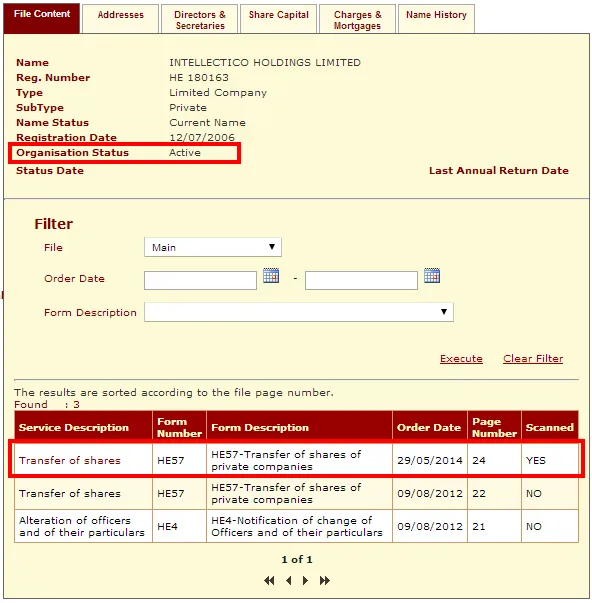
Task: Select the Share Capital tab
Action: click(x=278, y=19)
